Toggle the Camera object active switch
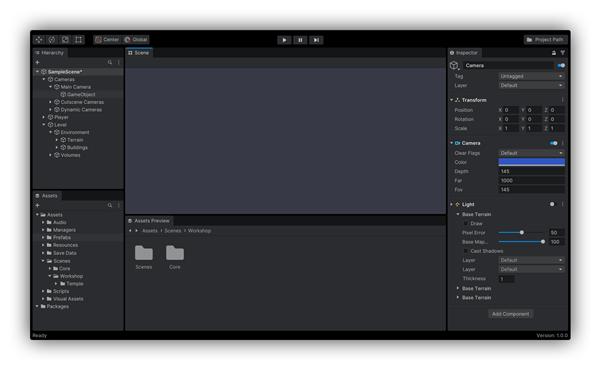This screenshot has width=600, height=370. coord(561,65)
